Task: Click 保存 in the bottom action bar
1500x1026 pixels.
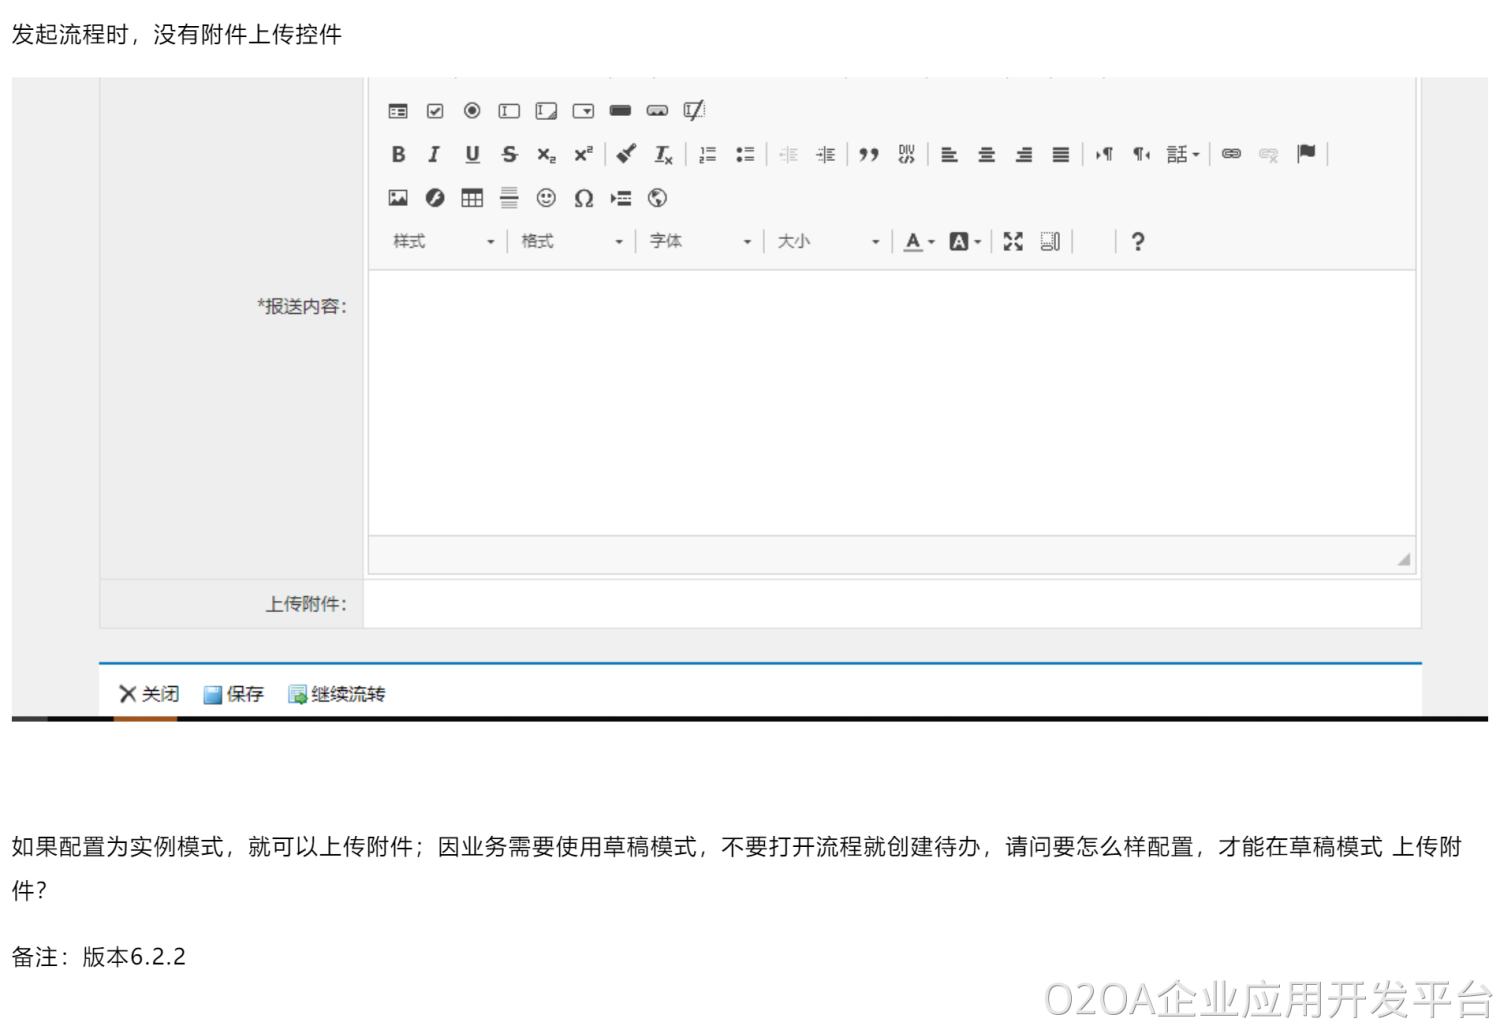Action: pos(234,694)
